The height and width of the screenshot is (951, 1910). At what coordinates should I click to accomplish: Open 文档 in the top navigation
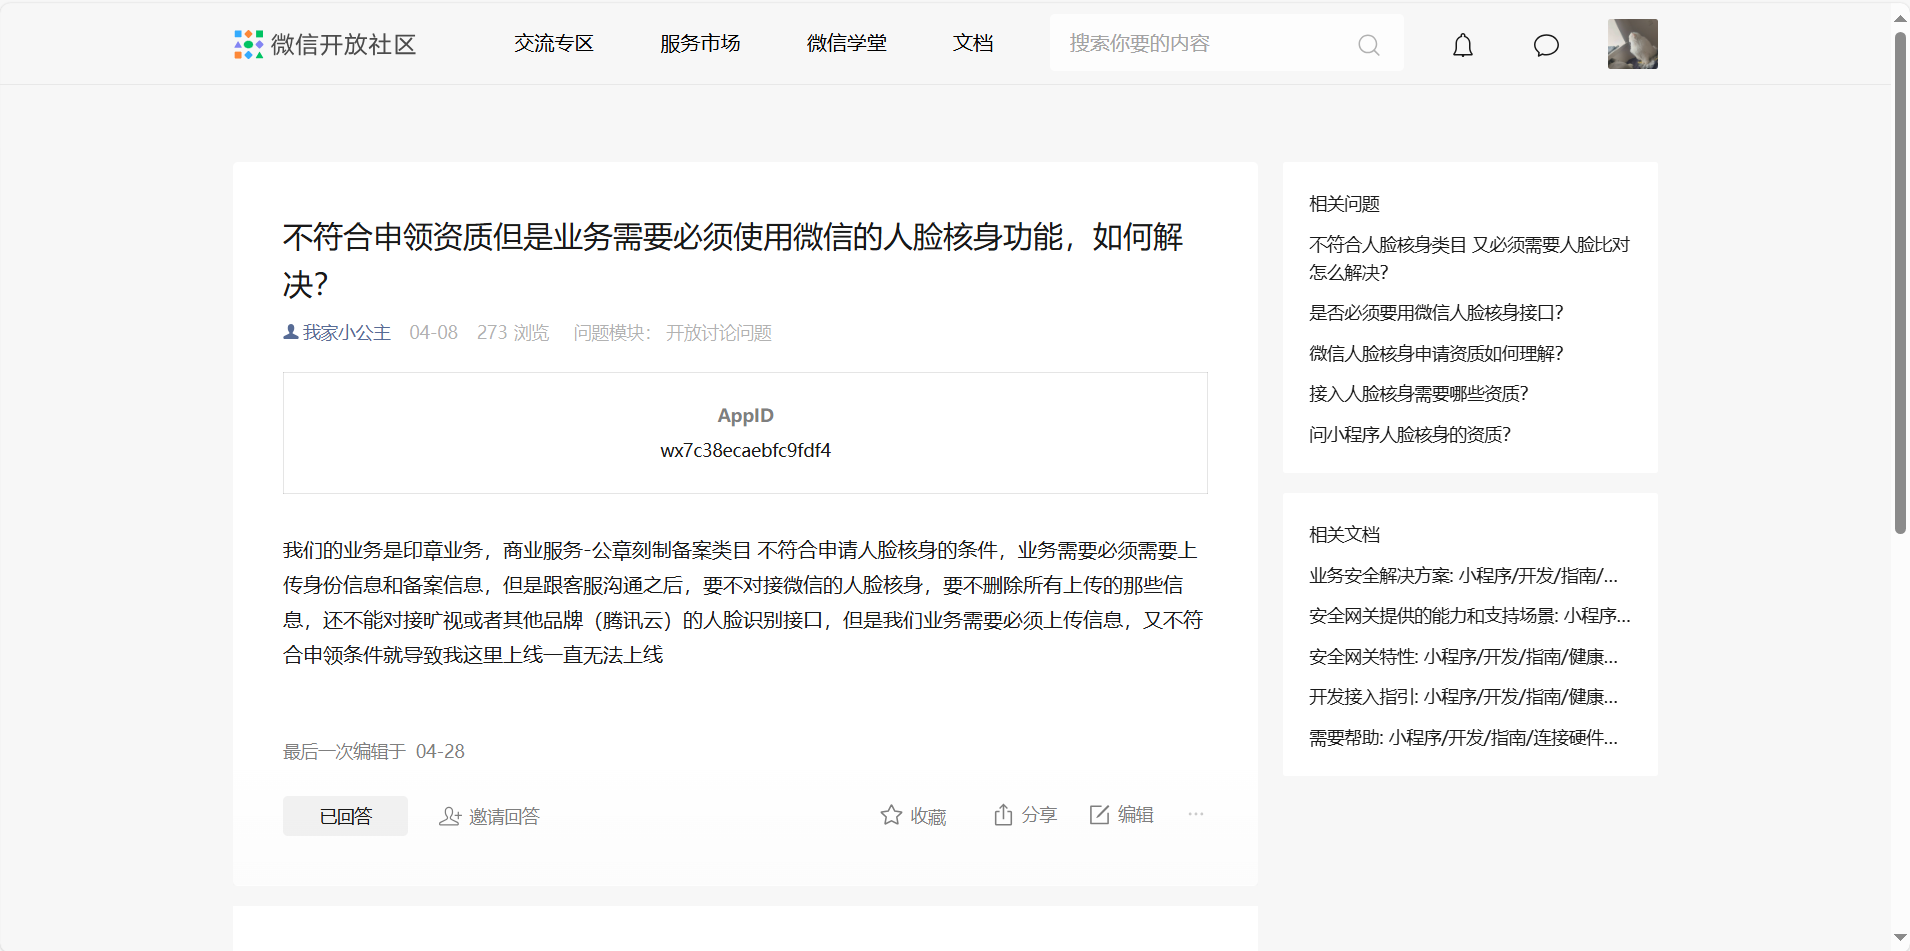[973, 43]
